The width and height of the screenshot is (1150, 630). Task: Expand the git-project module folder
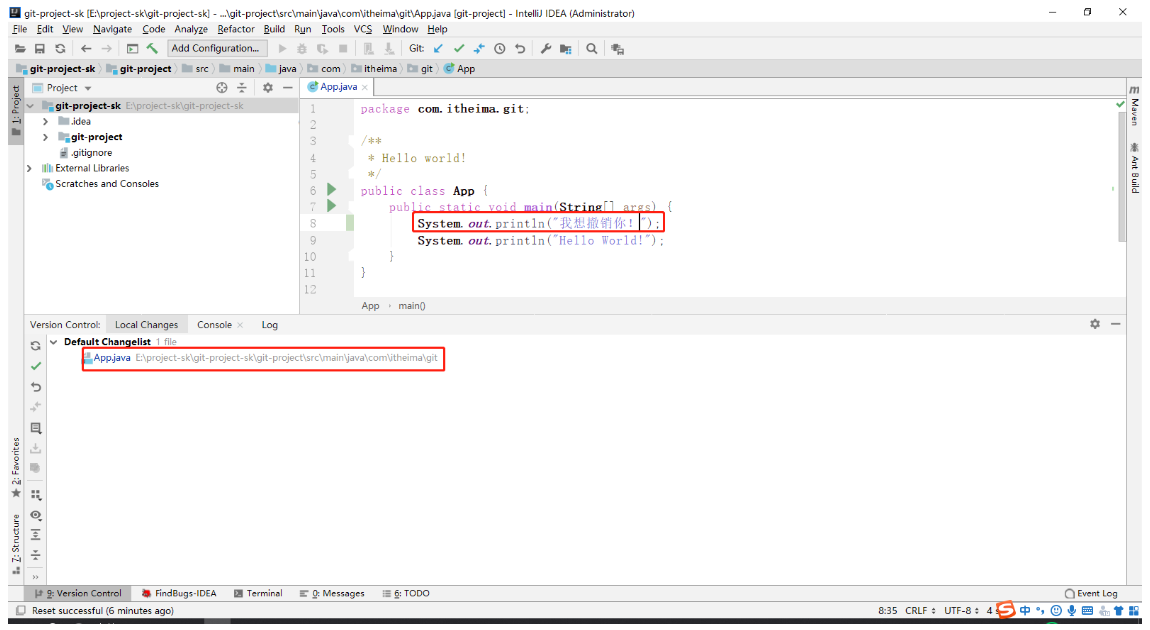tap(45, 137)
